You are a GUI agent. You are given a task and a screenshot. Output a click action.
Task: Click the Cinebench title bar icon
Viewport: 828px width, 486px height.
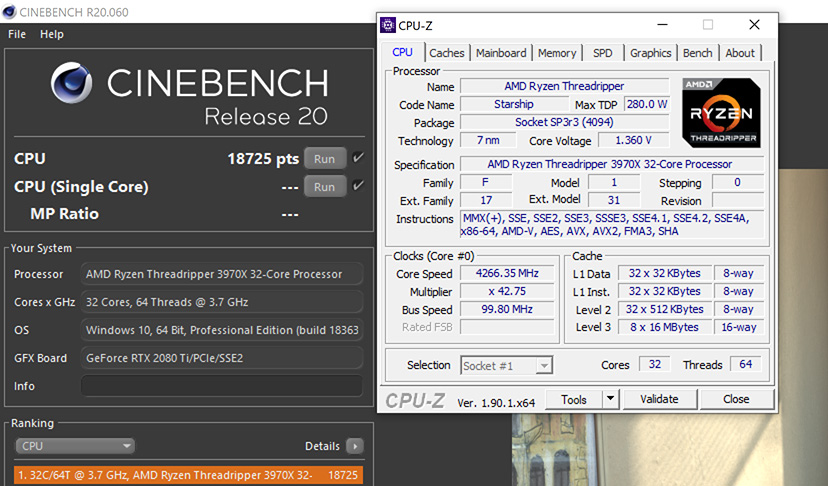pyautogui.click(x=9, y=12)
